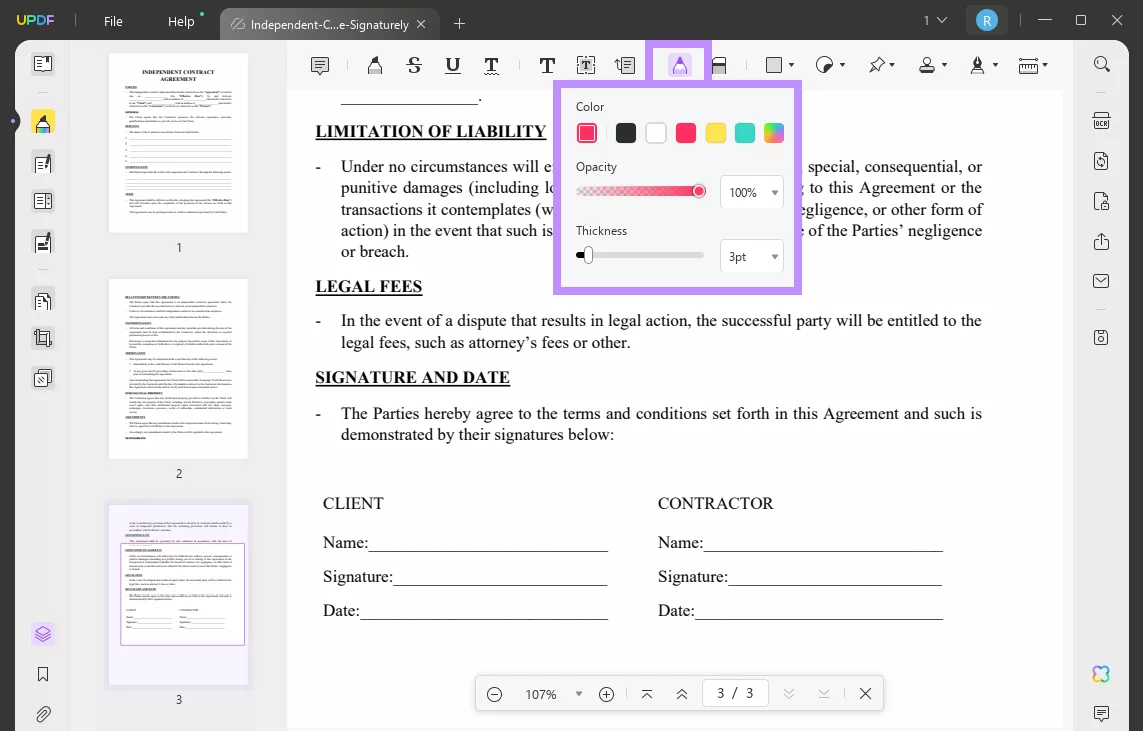
Task: Expand the Pin attachment tool dropdown
Action: [892, 66]
